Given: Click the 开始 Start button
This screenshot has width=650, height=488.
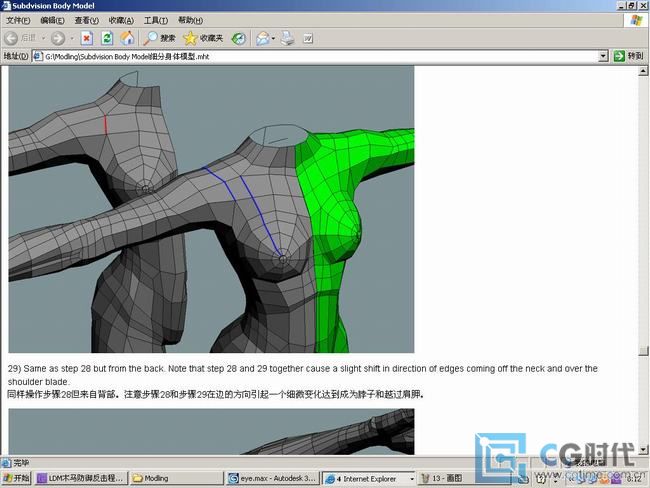Looking at the screenshot, I should click(x=16, y=478).
